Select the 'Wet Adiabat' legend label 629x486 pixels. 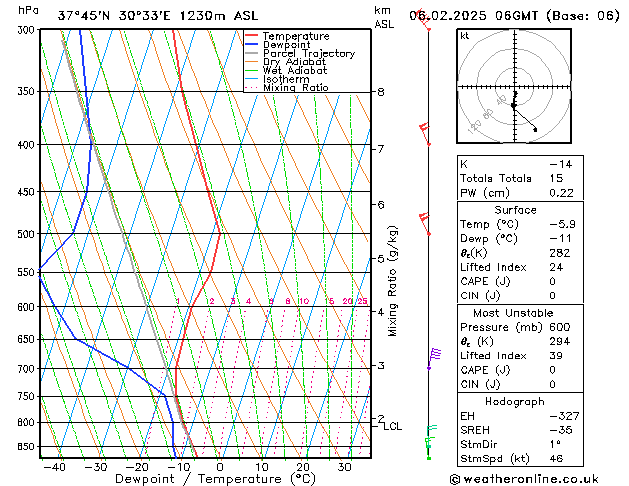click(x=295, y=70)
